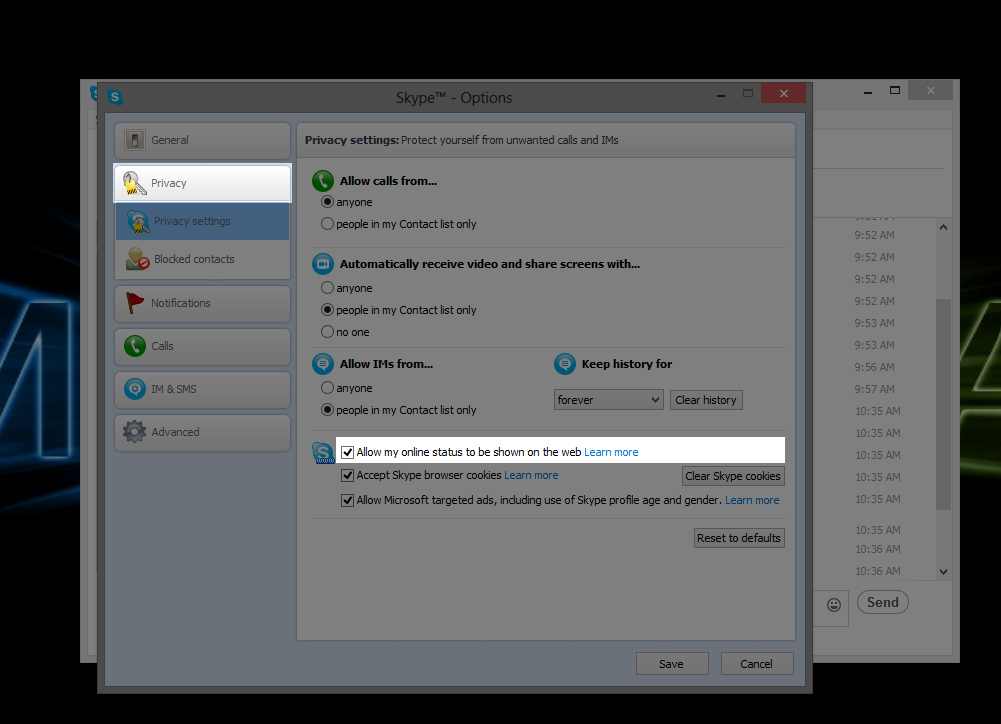1001x724 pixels.
Task: Select 'anyone' for automatically receiving video
Action: pyautogui.click(x=327, y=288)
